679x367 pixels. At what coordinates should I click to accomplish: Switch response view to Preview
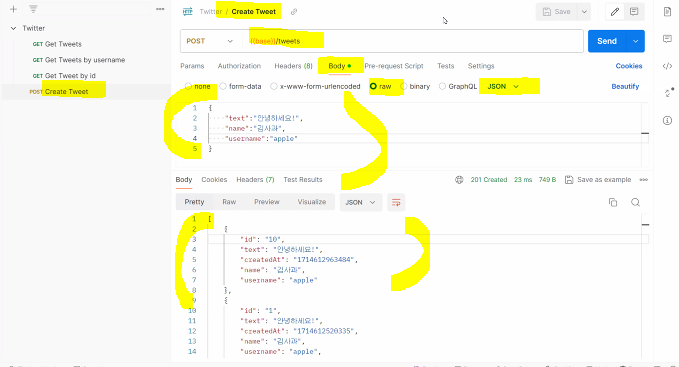[267, 202]
